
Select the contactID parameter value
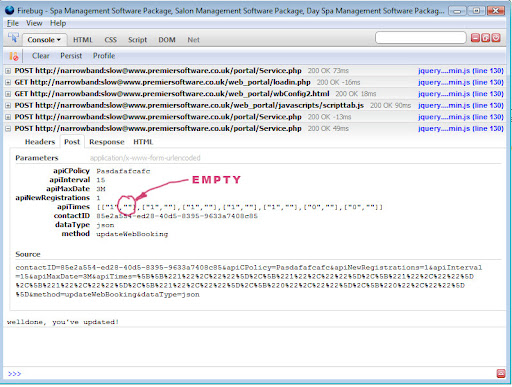[177, 216]
